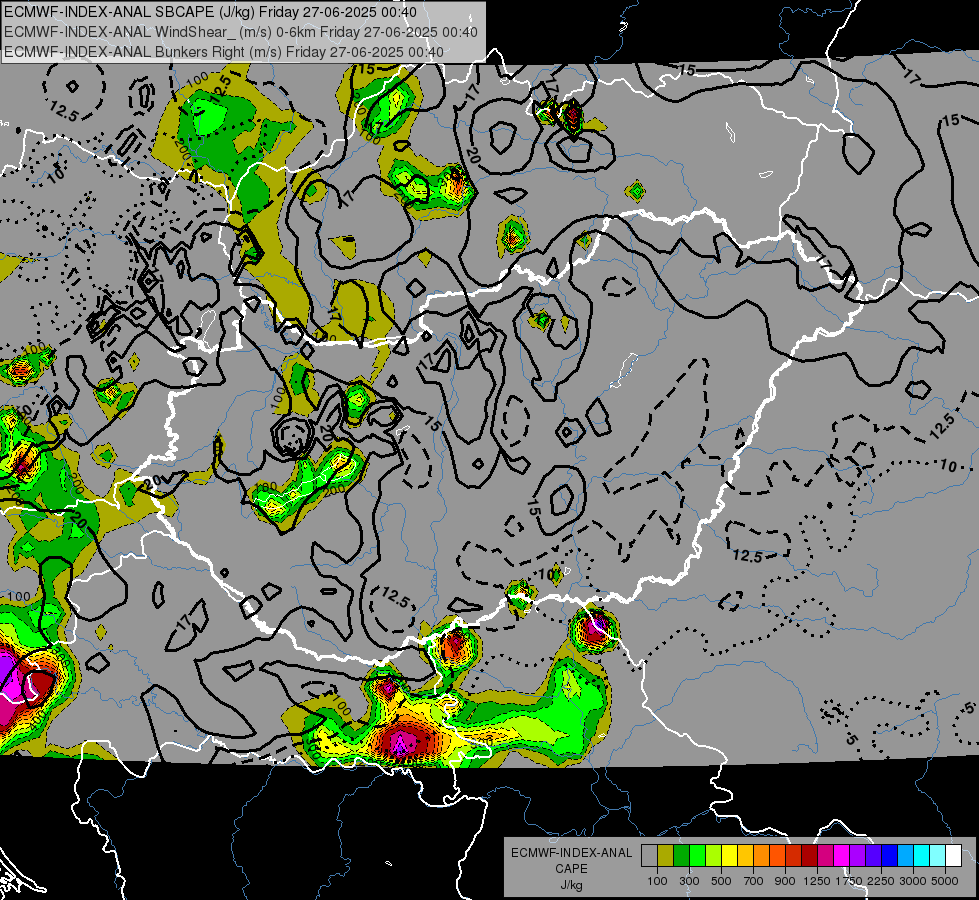Click the 1750 value under the colorbar
The width and height of the screenshot is (979, 900).
(849, 881)
